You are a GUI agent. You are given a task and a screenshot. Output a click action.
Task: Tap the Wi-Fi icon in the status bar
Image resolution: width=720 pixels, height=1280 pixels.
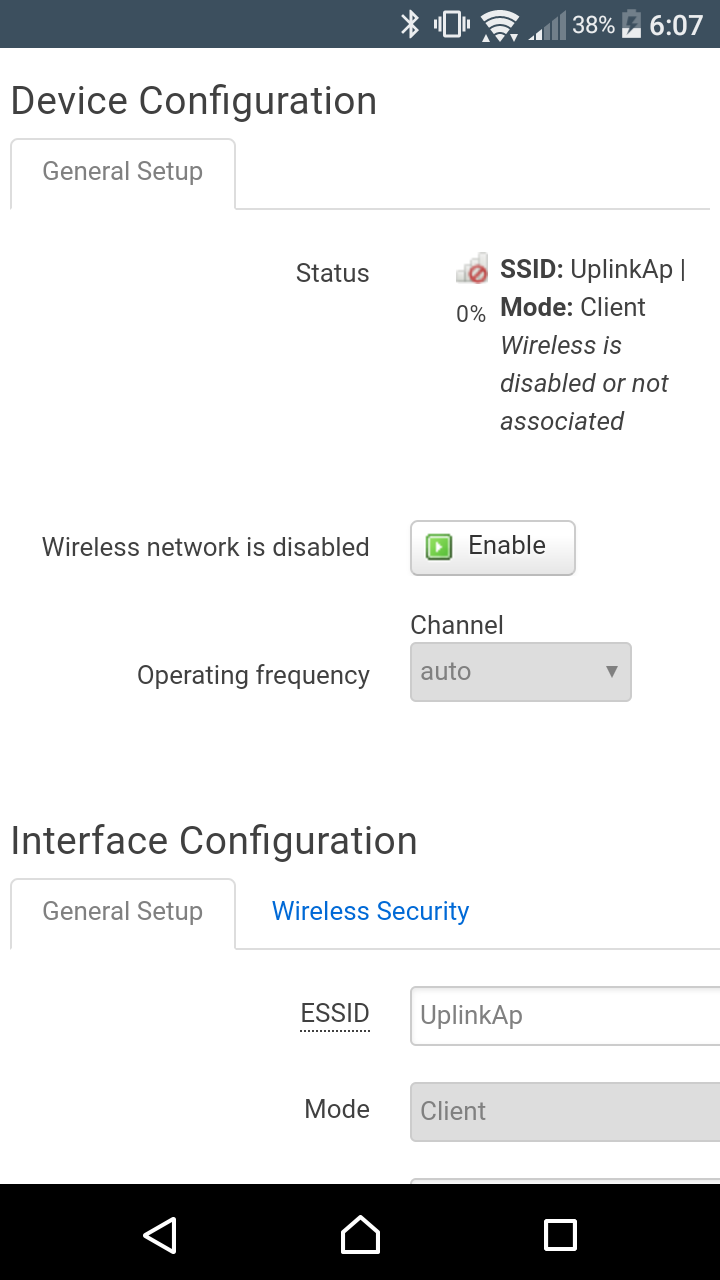(x=499, y=25)
